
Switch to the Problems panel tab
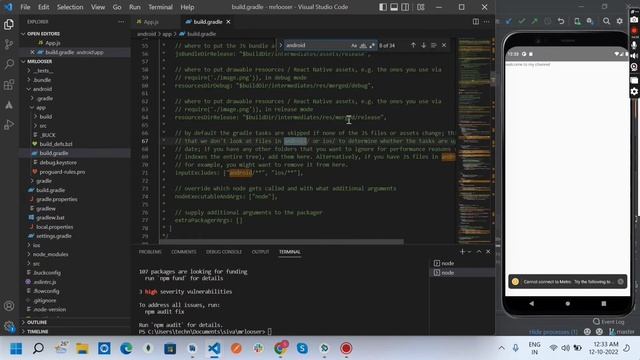point(150,252)
